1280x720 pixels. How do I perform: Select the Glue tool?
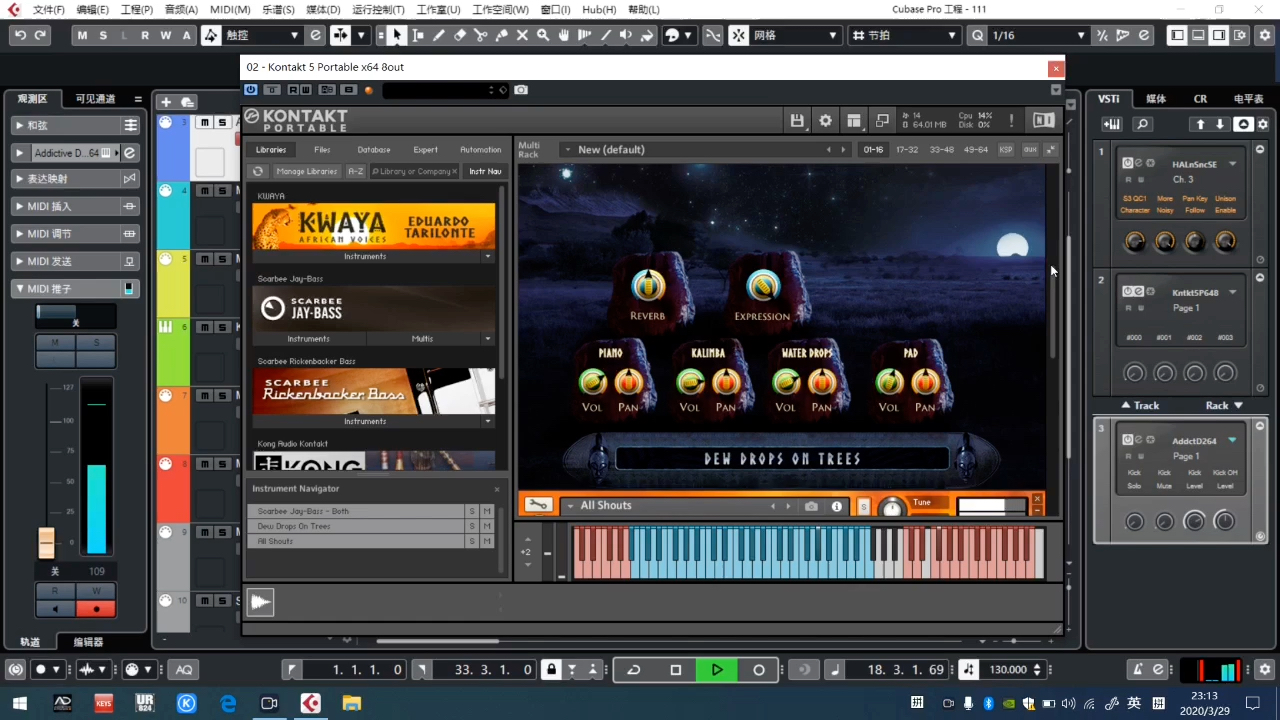click(x=502, y=35)
